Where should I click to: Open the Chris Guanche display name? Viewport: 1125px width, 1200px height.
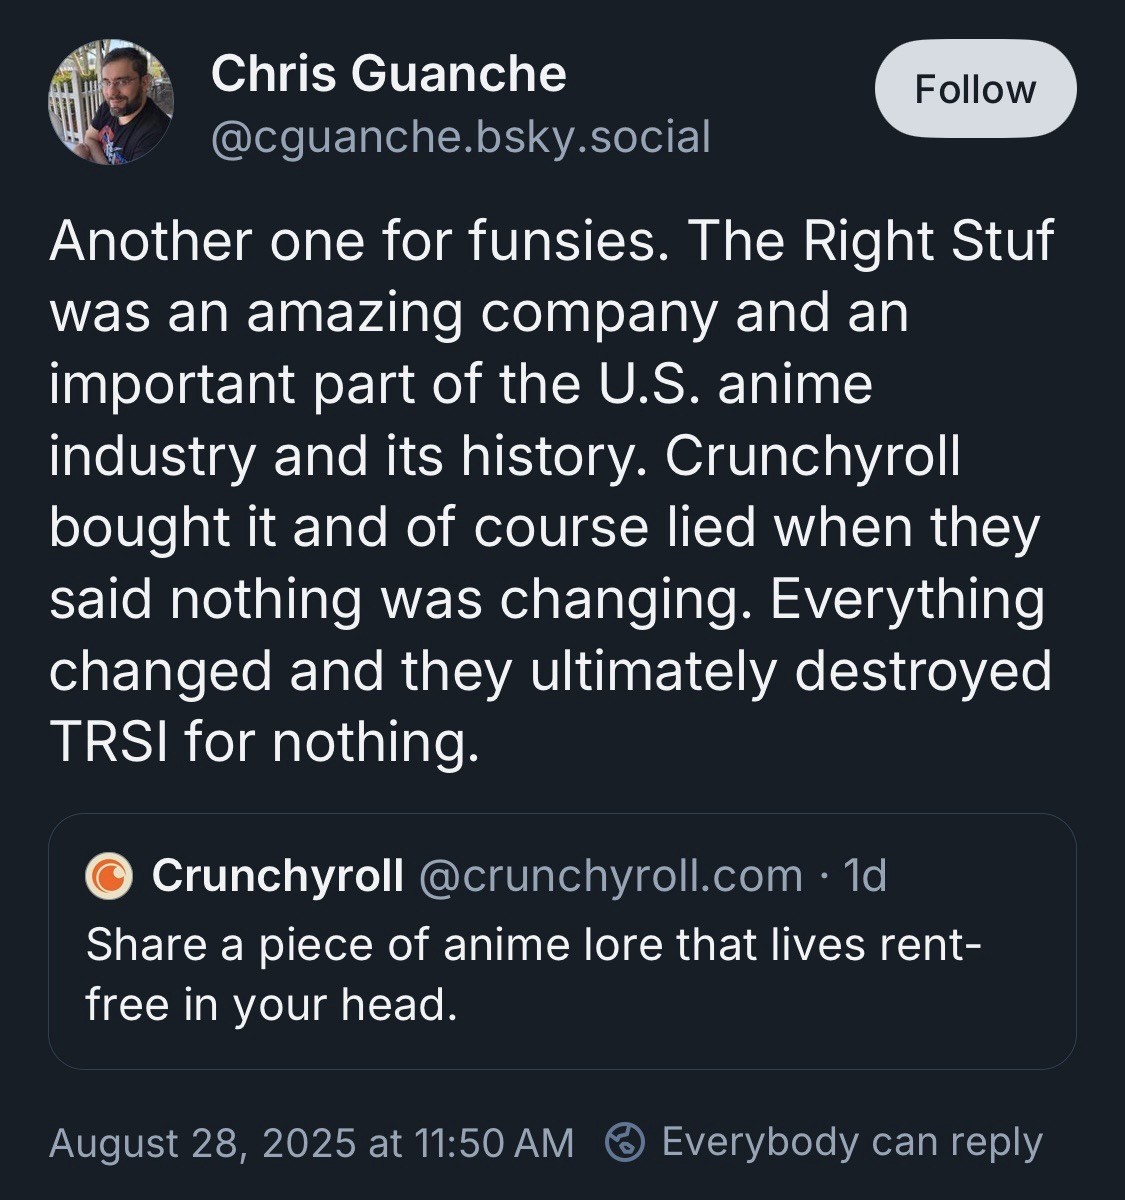(x=388, y=74)
